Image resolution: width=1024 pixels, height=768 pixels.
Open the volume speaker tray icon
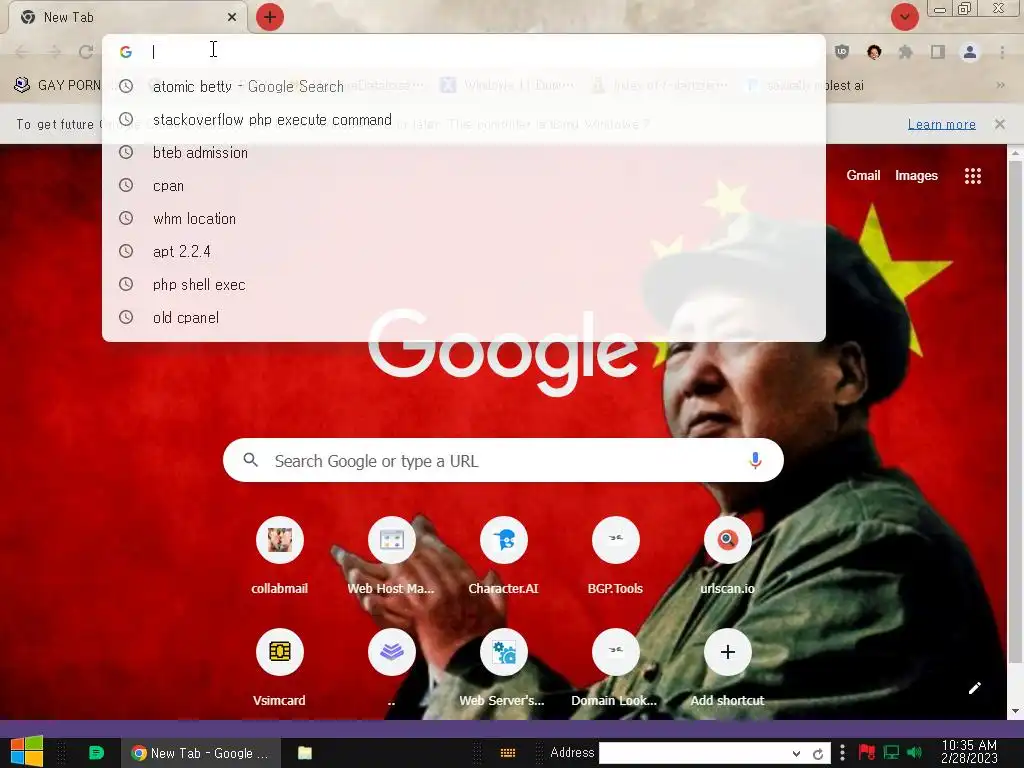914,753
